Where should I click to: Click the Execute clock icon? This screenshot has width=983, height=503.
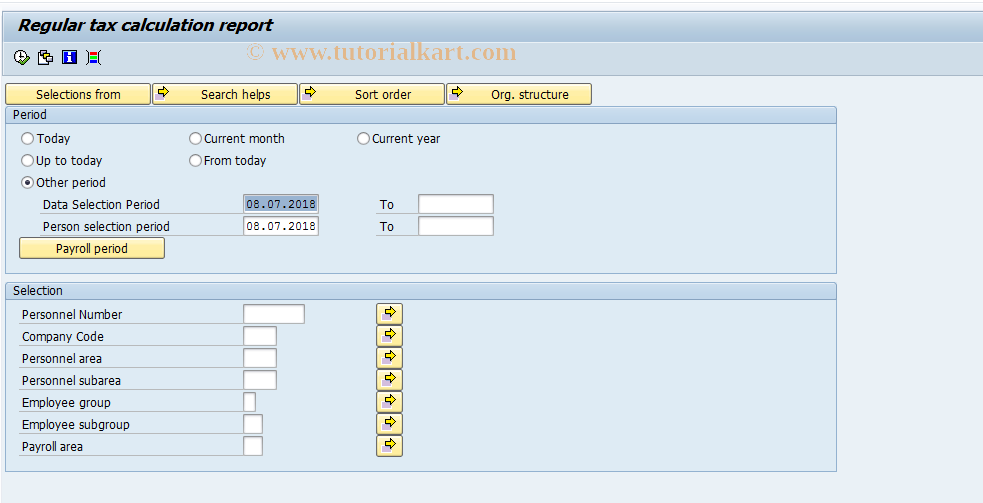pyautogui.click(x=21, y=58)
